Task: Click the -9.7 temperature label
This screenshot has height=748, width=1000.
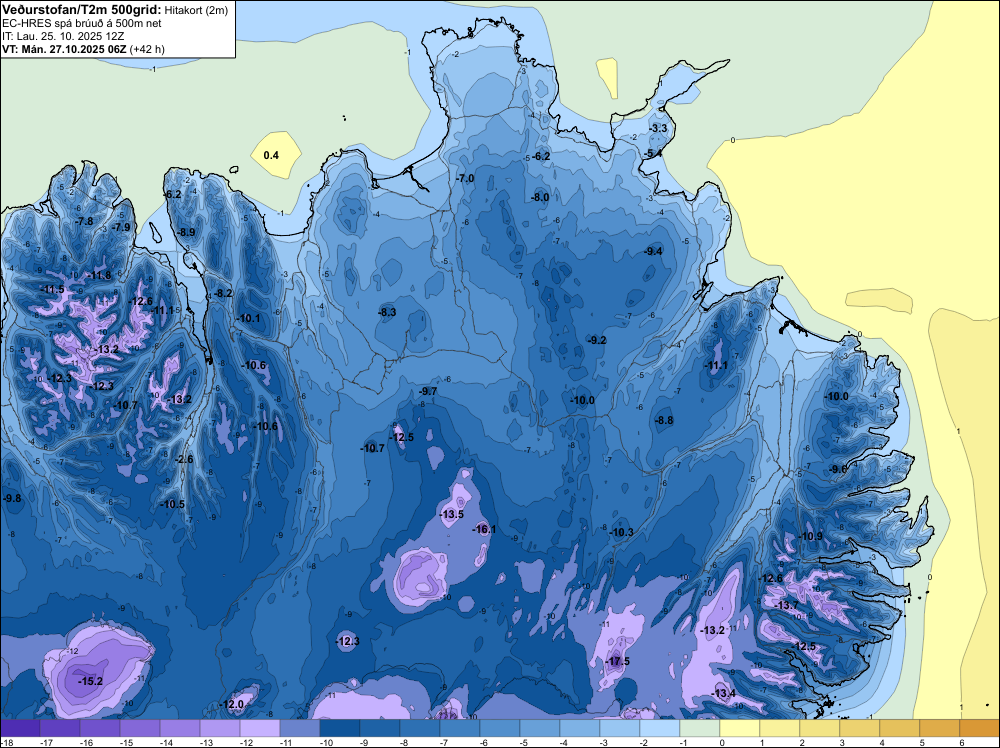Action: click(428, 391)
